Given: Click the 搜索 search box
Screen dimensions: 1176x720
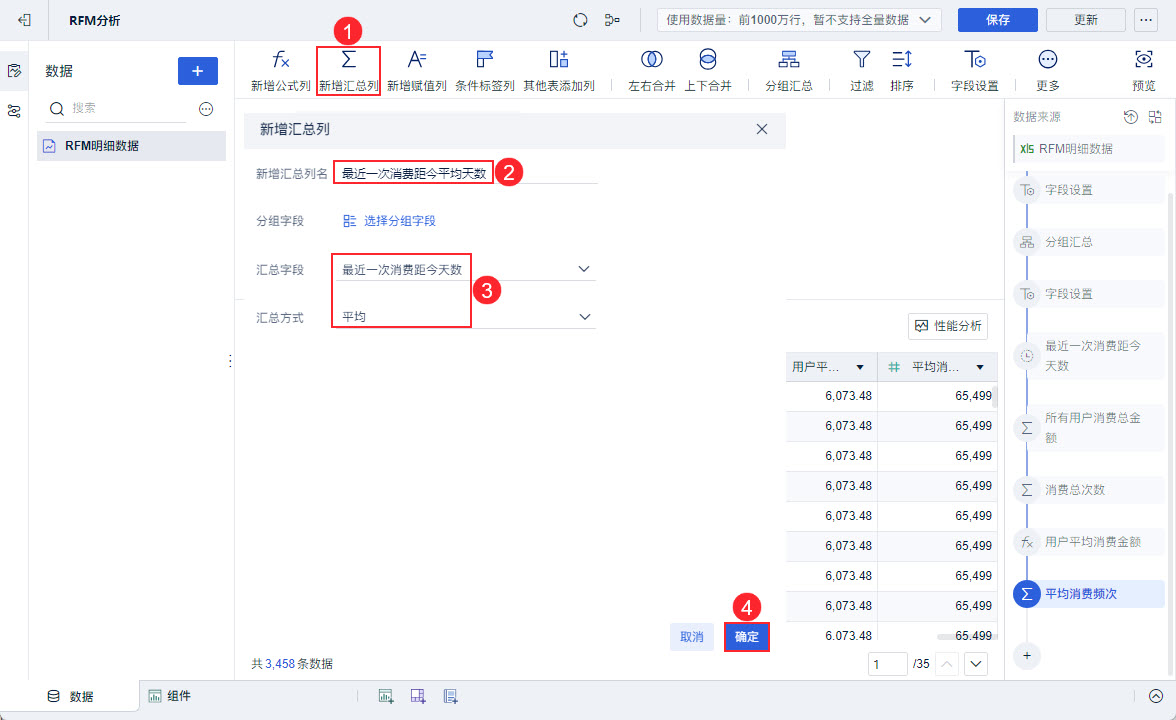Looking at the screenshot, I should tap(116, 109).
